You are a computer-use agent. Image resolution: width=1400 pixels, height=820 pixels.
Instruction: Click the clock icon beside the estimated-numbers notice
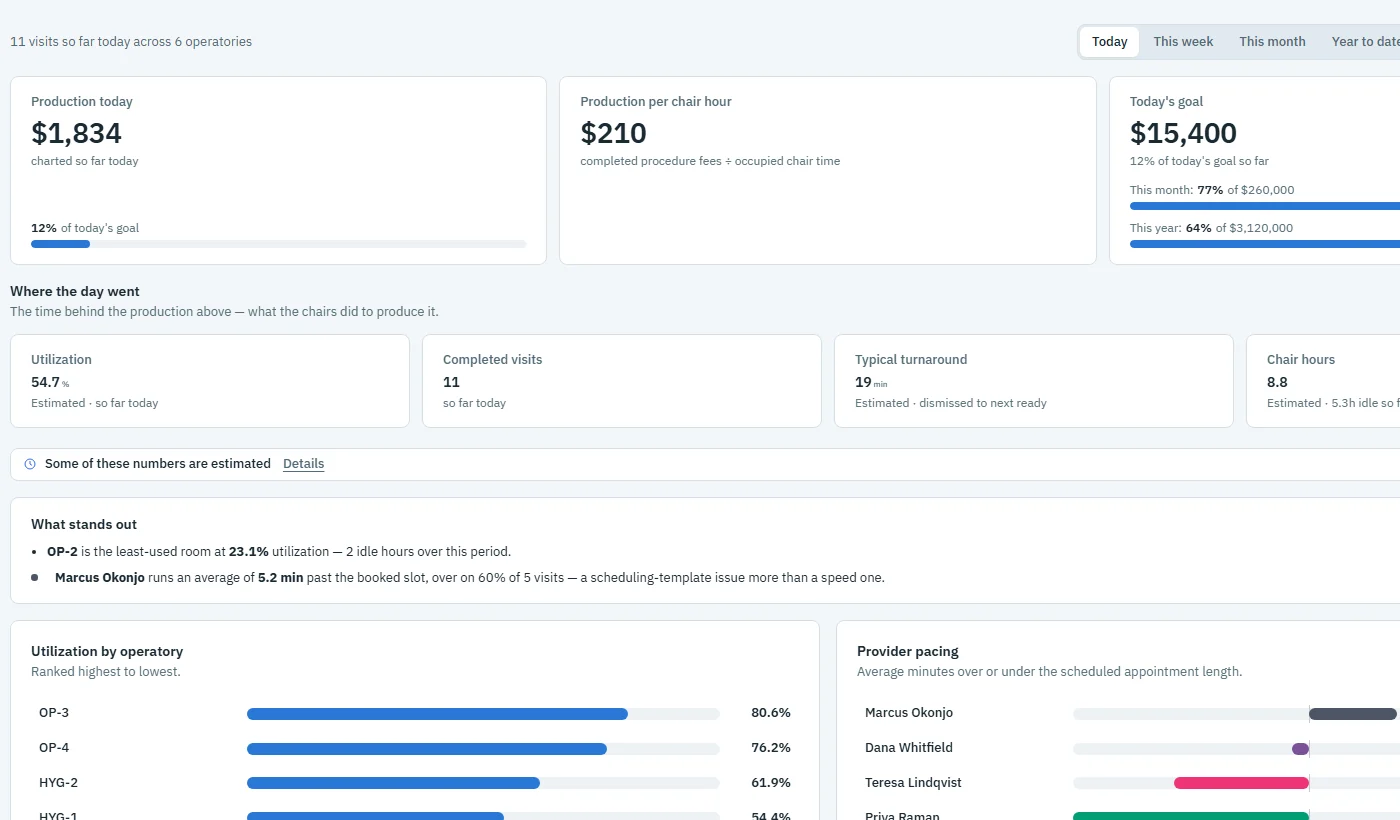[x=30, y=464]
